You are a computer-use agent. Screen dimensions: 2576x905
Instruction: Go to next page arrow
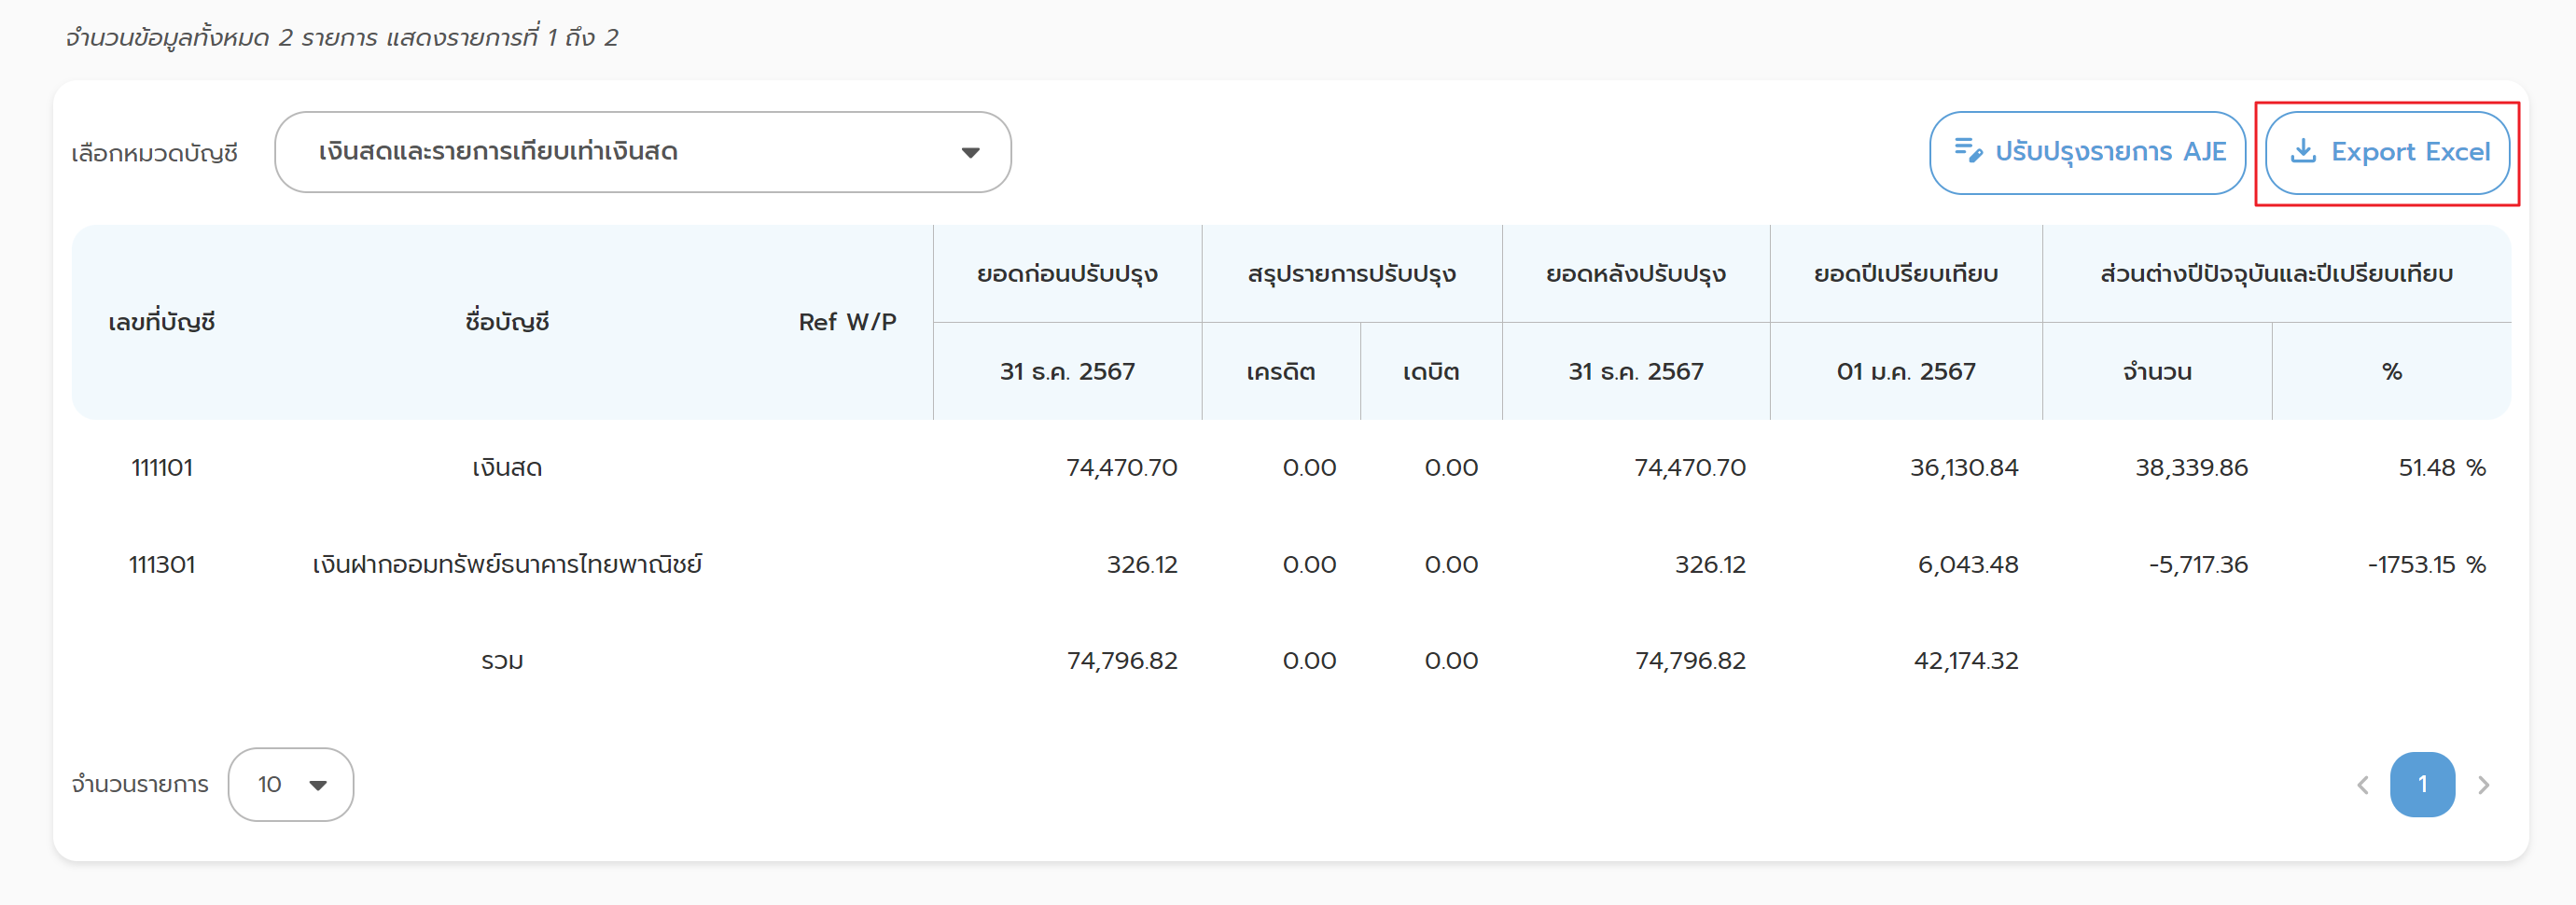[x=2483, y=785]
